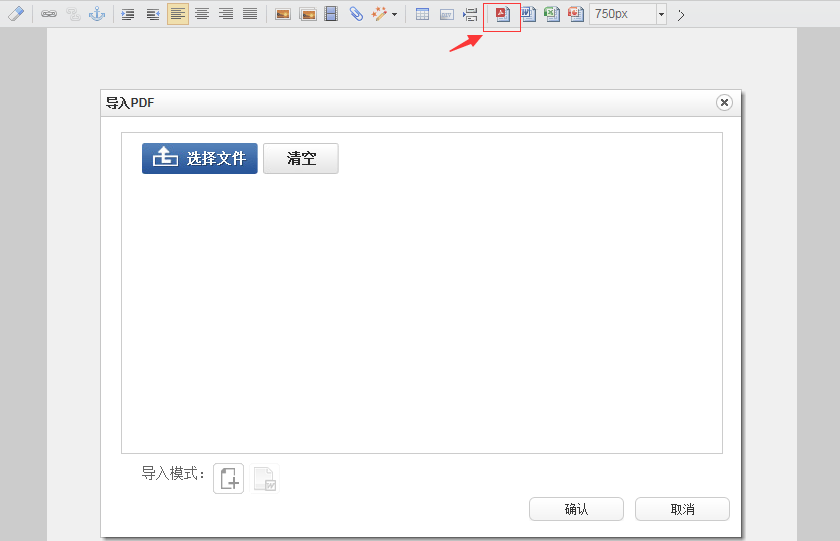Toggle center text alignment
Screen dimensions: 840x541
click(x=202, y=14)
